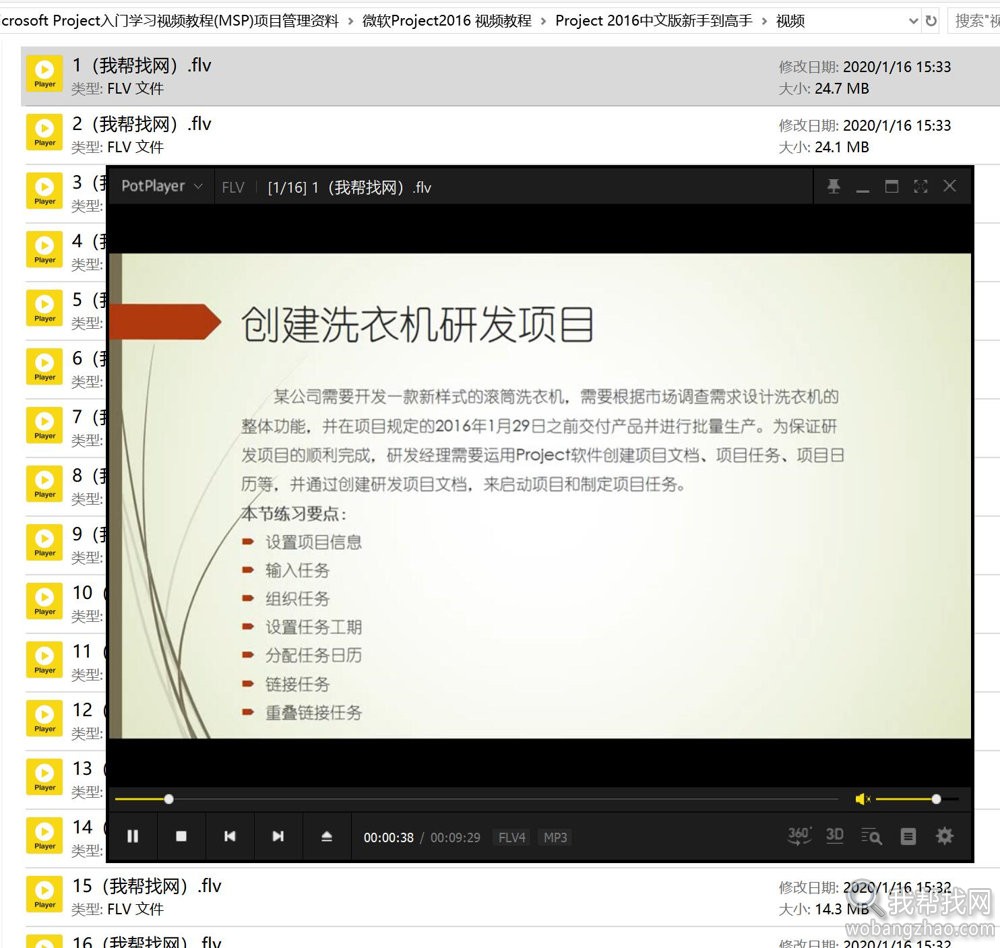Seek on the video progress bar
Viewport: 1000px width, 948px height.
[x=476, y=799]
